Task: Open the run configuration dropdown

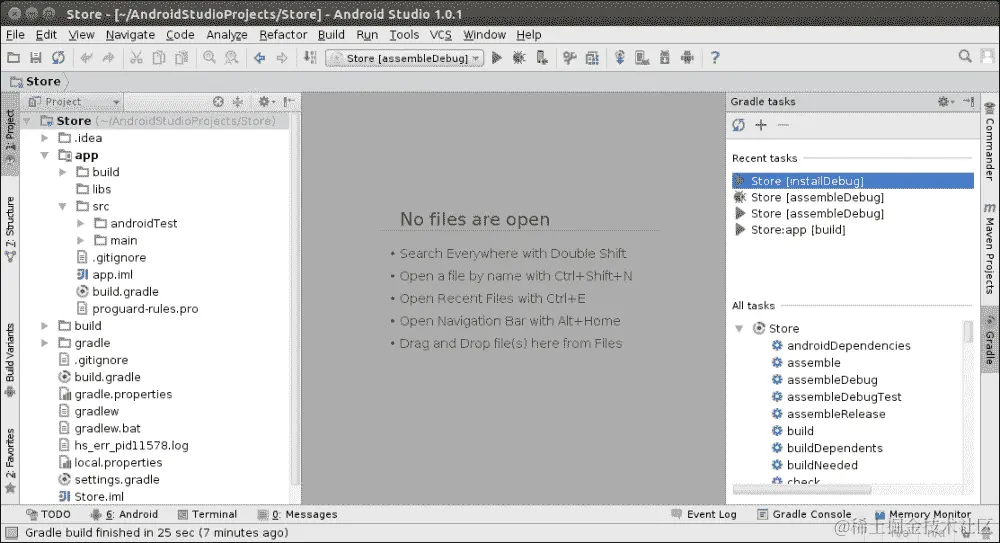Action: pos(404,58)
